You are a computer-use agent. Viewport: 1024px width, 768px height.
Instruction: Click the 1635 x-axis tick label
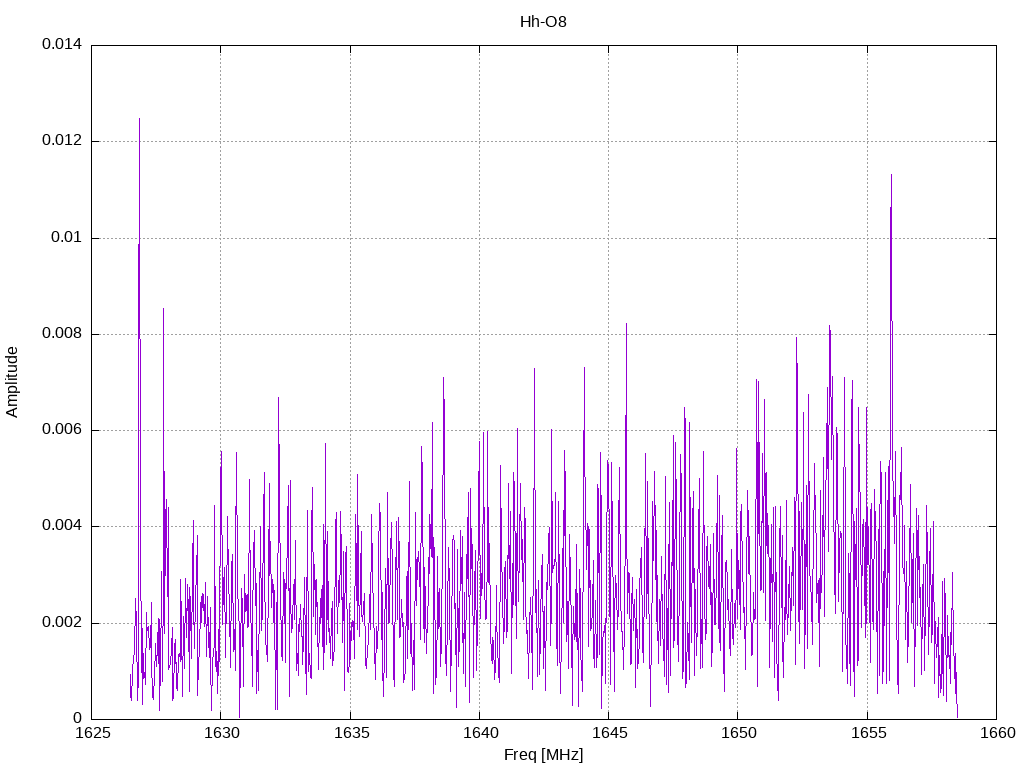coord(350,734)
